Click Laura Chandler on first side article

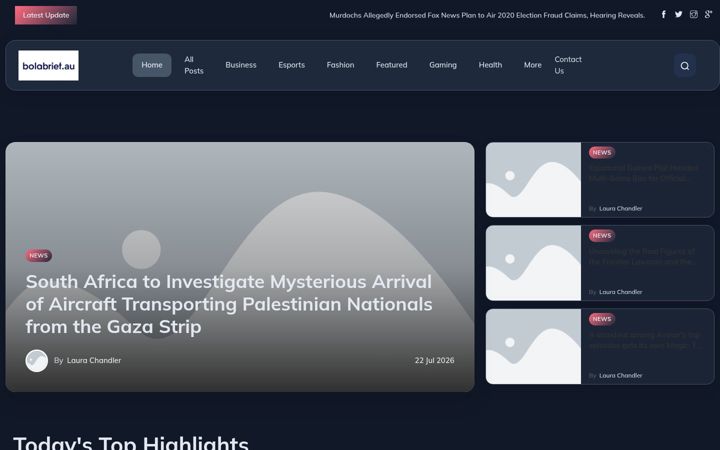point(620,208)
